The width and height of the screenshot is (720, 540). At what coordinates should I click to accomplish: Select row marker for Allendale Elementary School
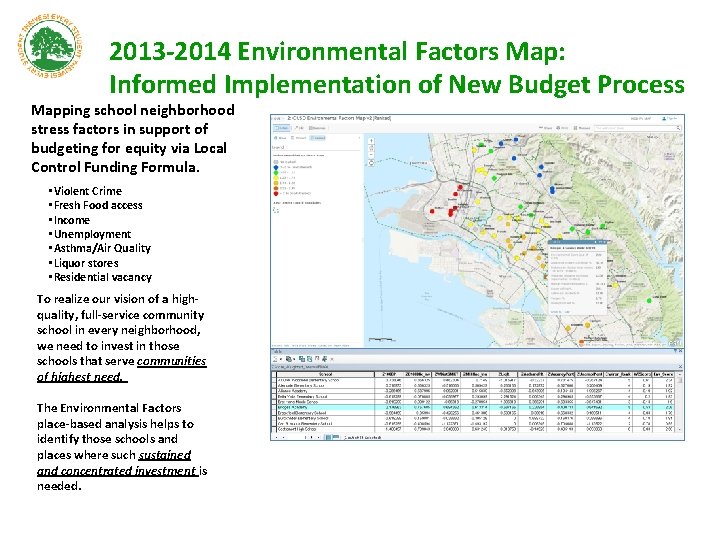point(274,386)
